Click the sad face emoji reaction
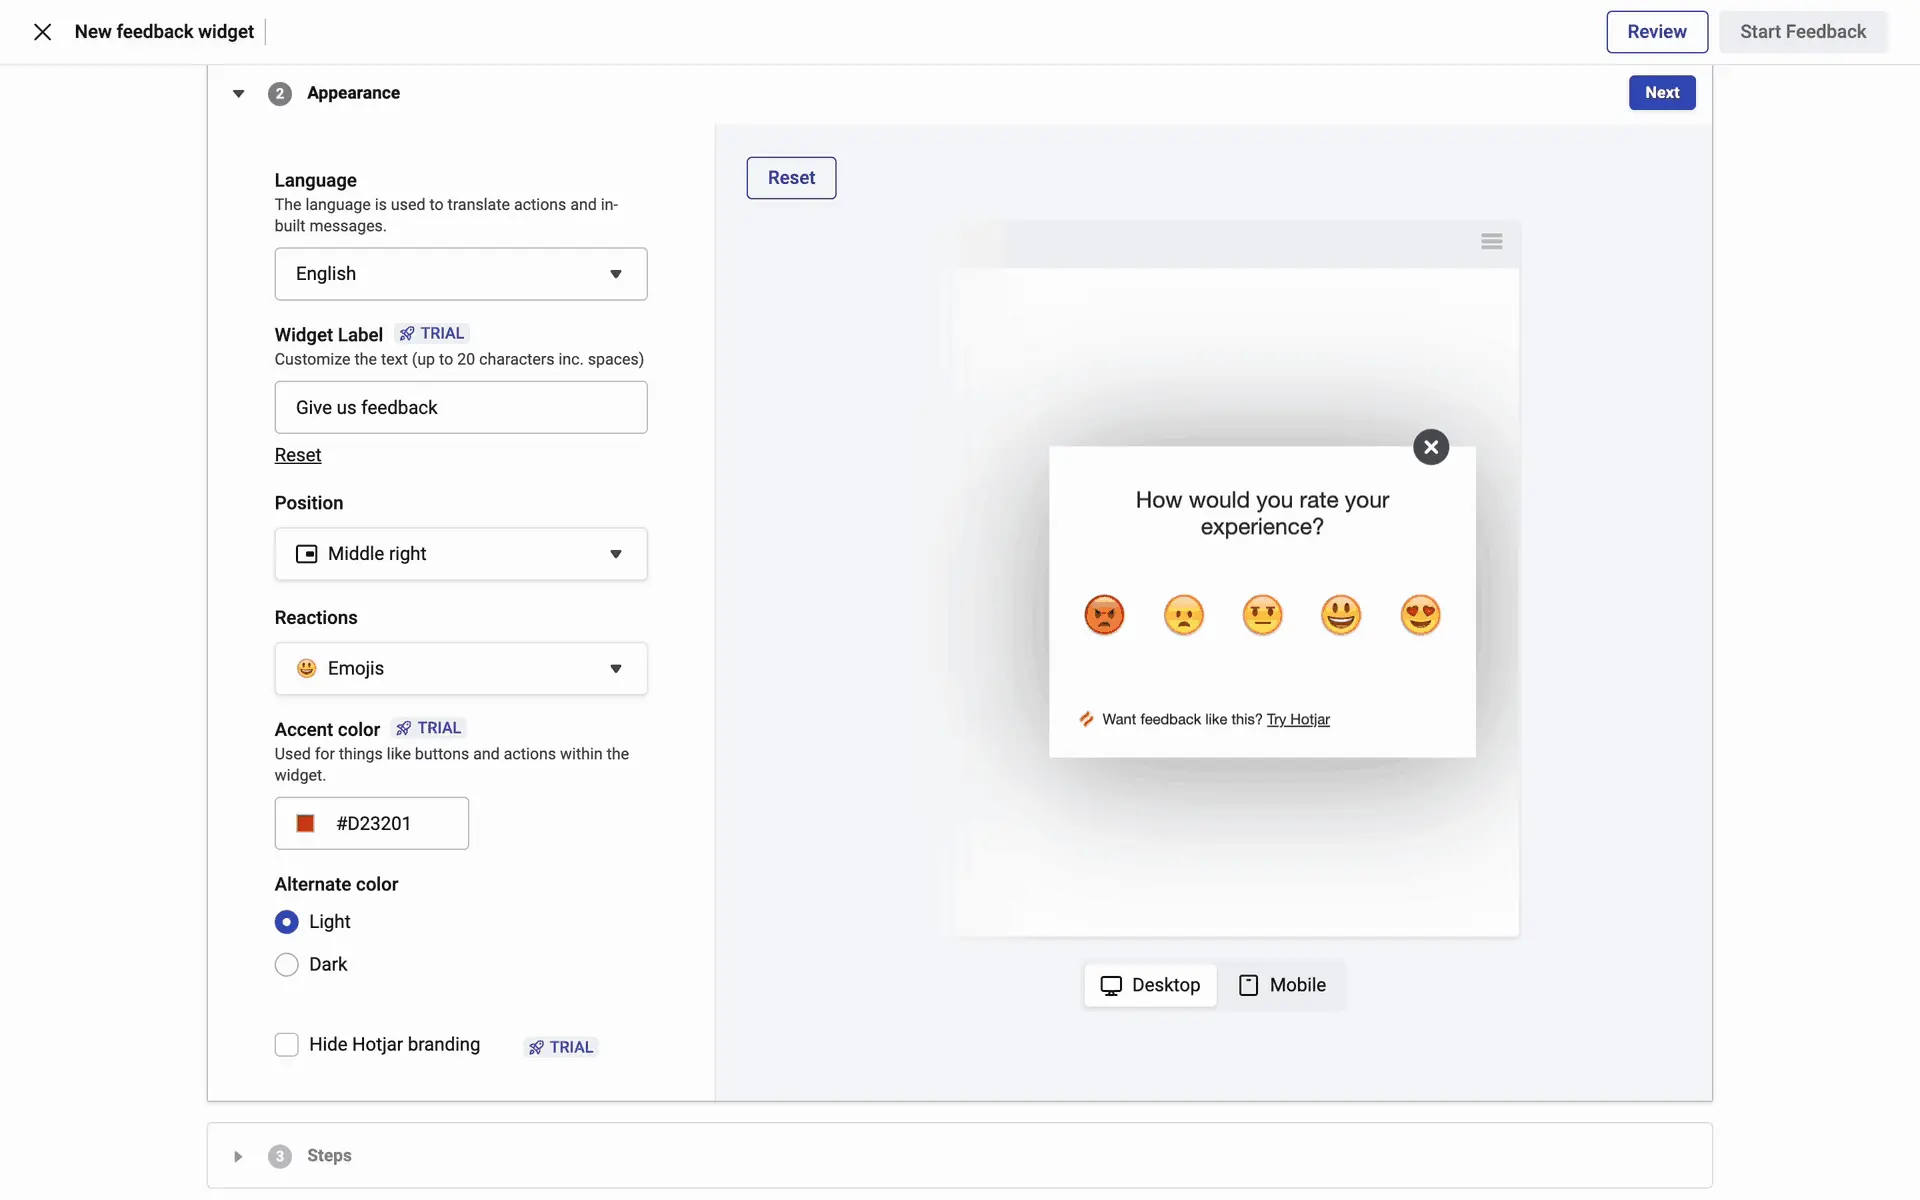This screenshot has height=1200, width=1920. (1183, 614)
